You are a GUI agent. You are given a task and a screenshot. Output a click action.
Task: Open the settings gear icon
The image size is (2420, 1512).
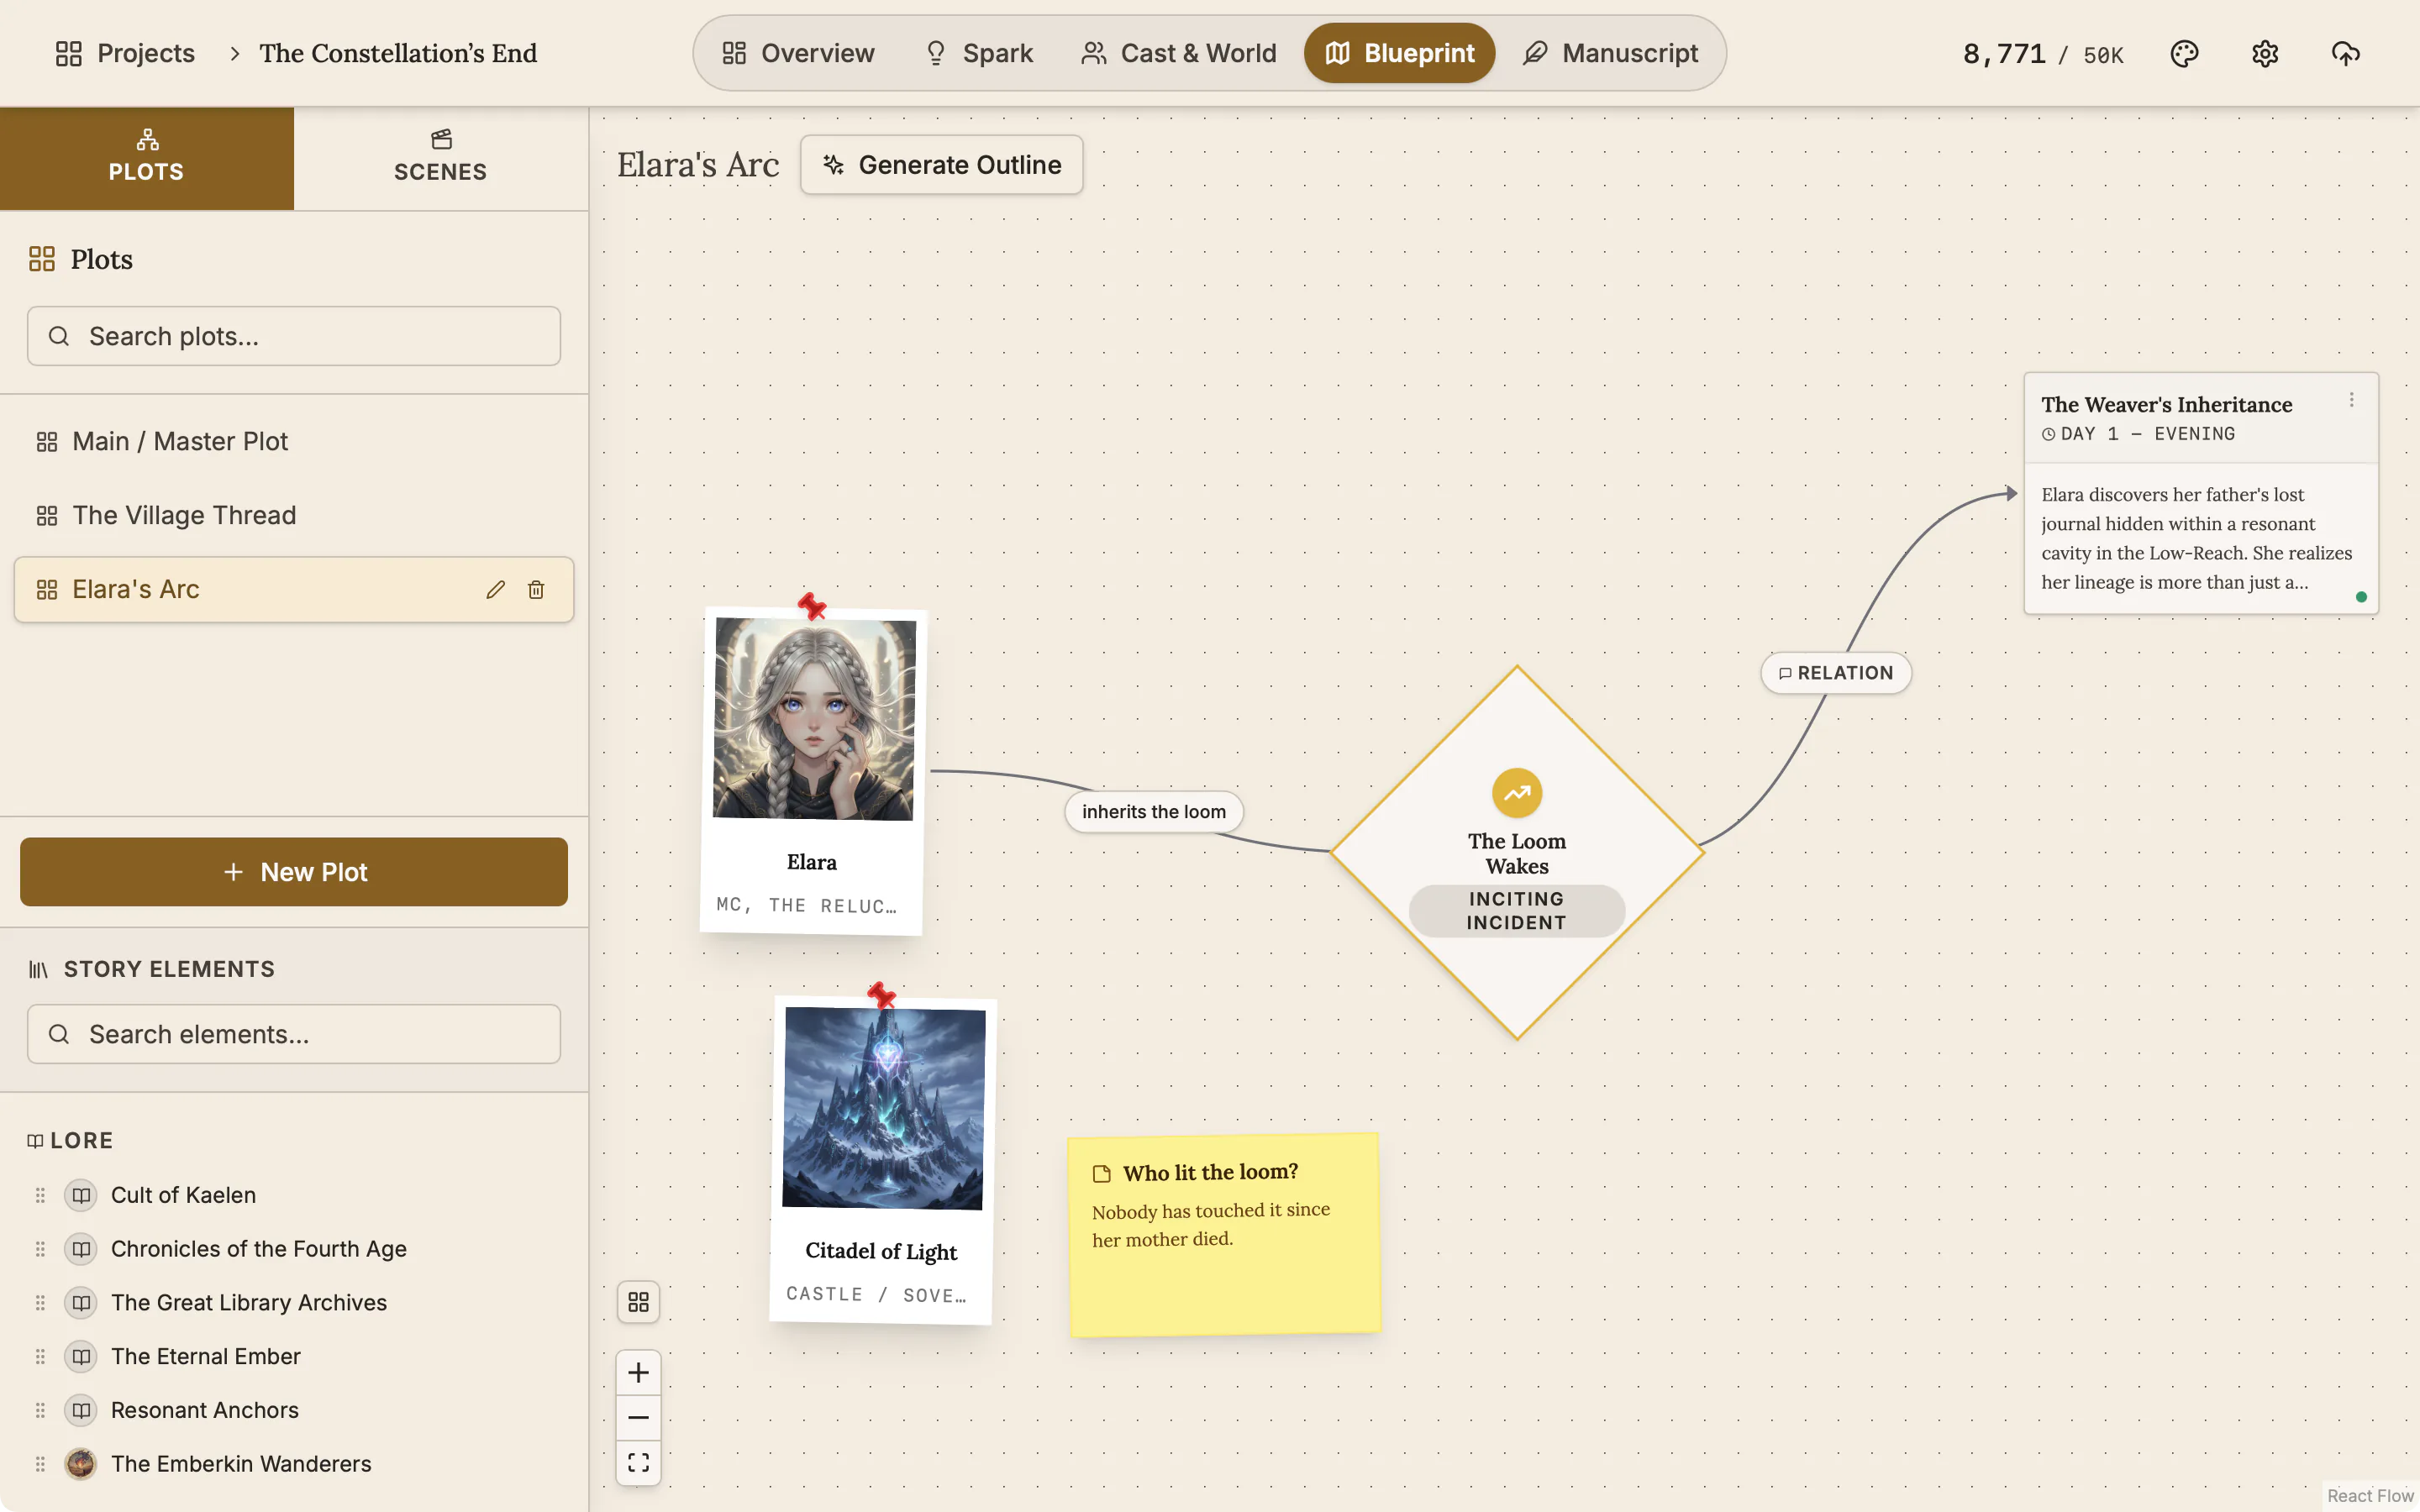(x=2265, y=53)
